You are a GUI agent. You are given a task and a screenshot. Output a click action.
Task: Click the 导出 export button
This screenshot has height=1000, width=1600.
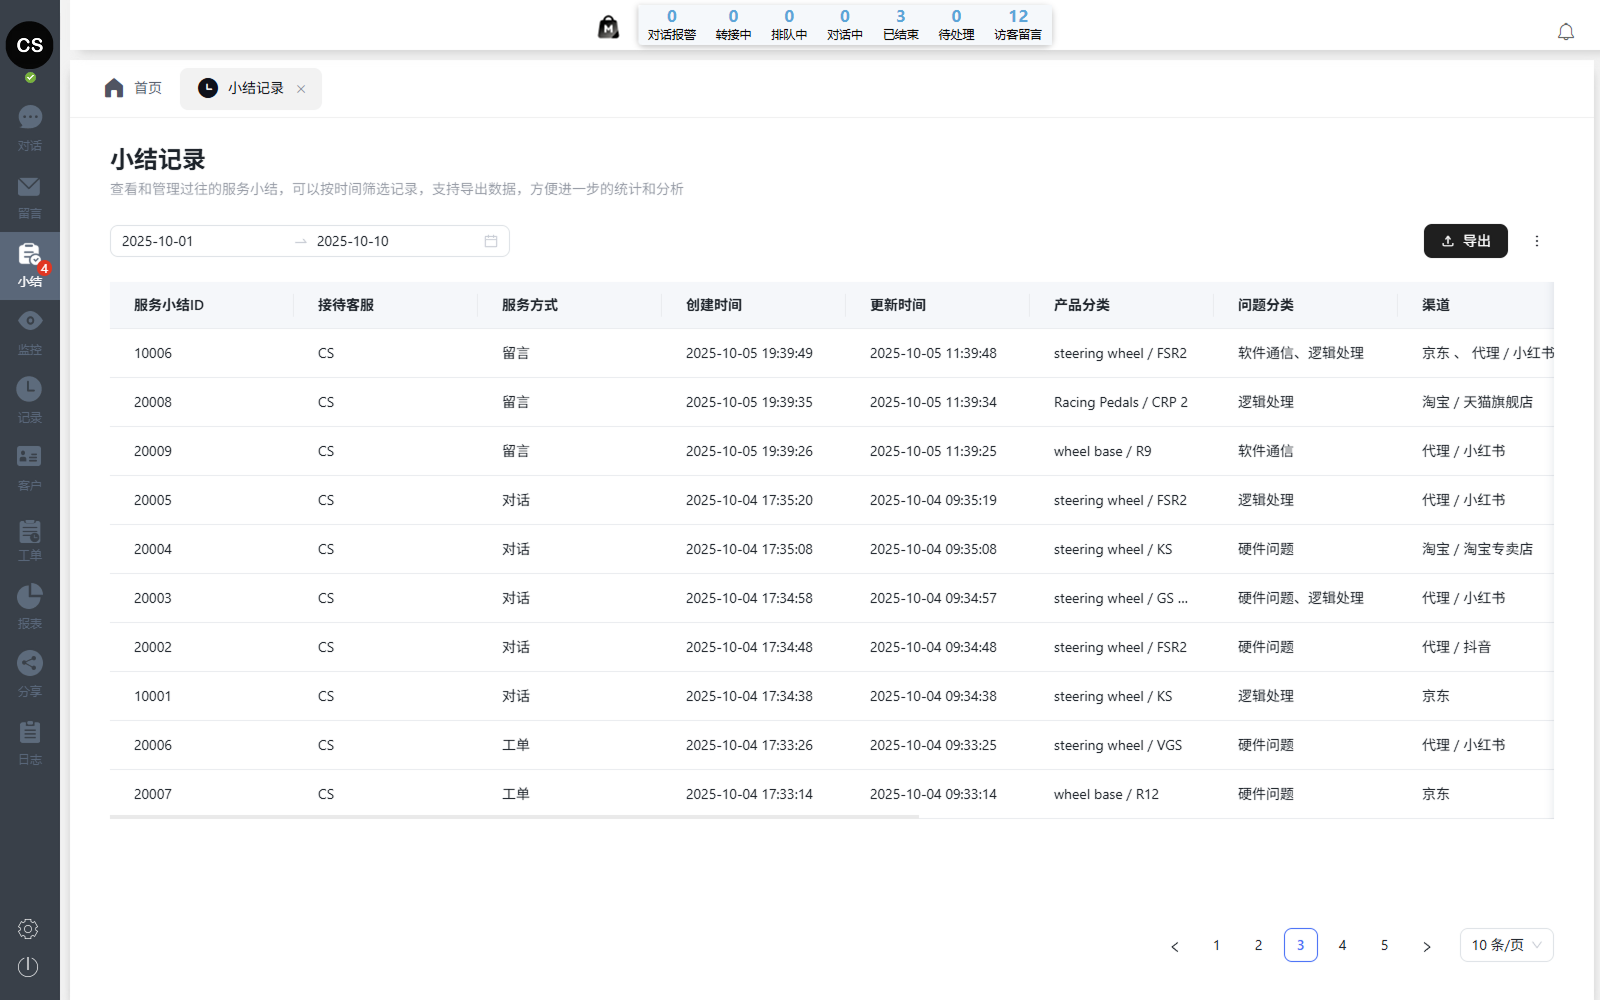[x=1465, y=241]
